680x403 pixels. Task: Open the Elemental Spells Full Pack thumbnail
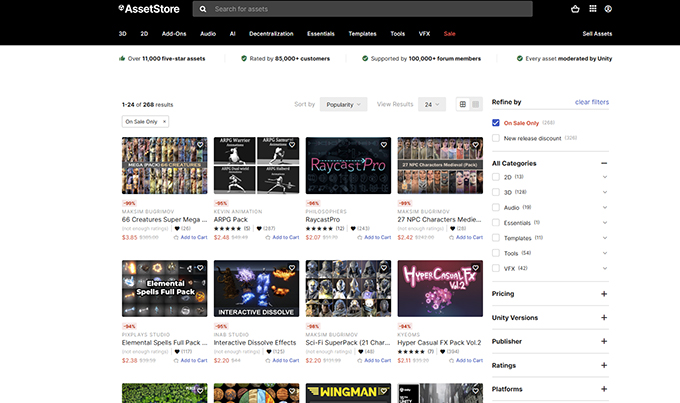point(164,288)
